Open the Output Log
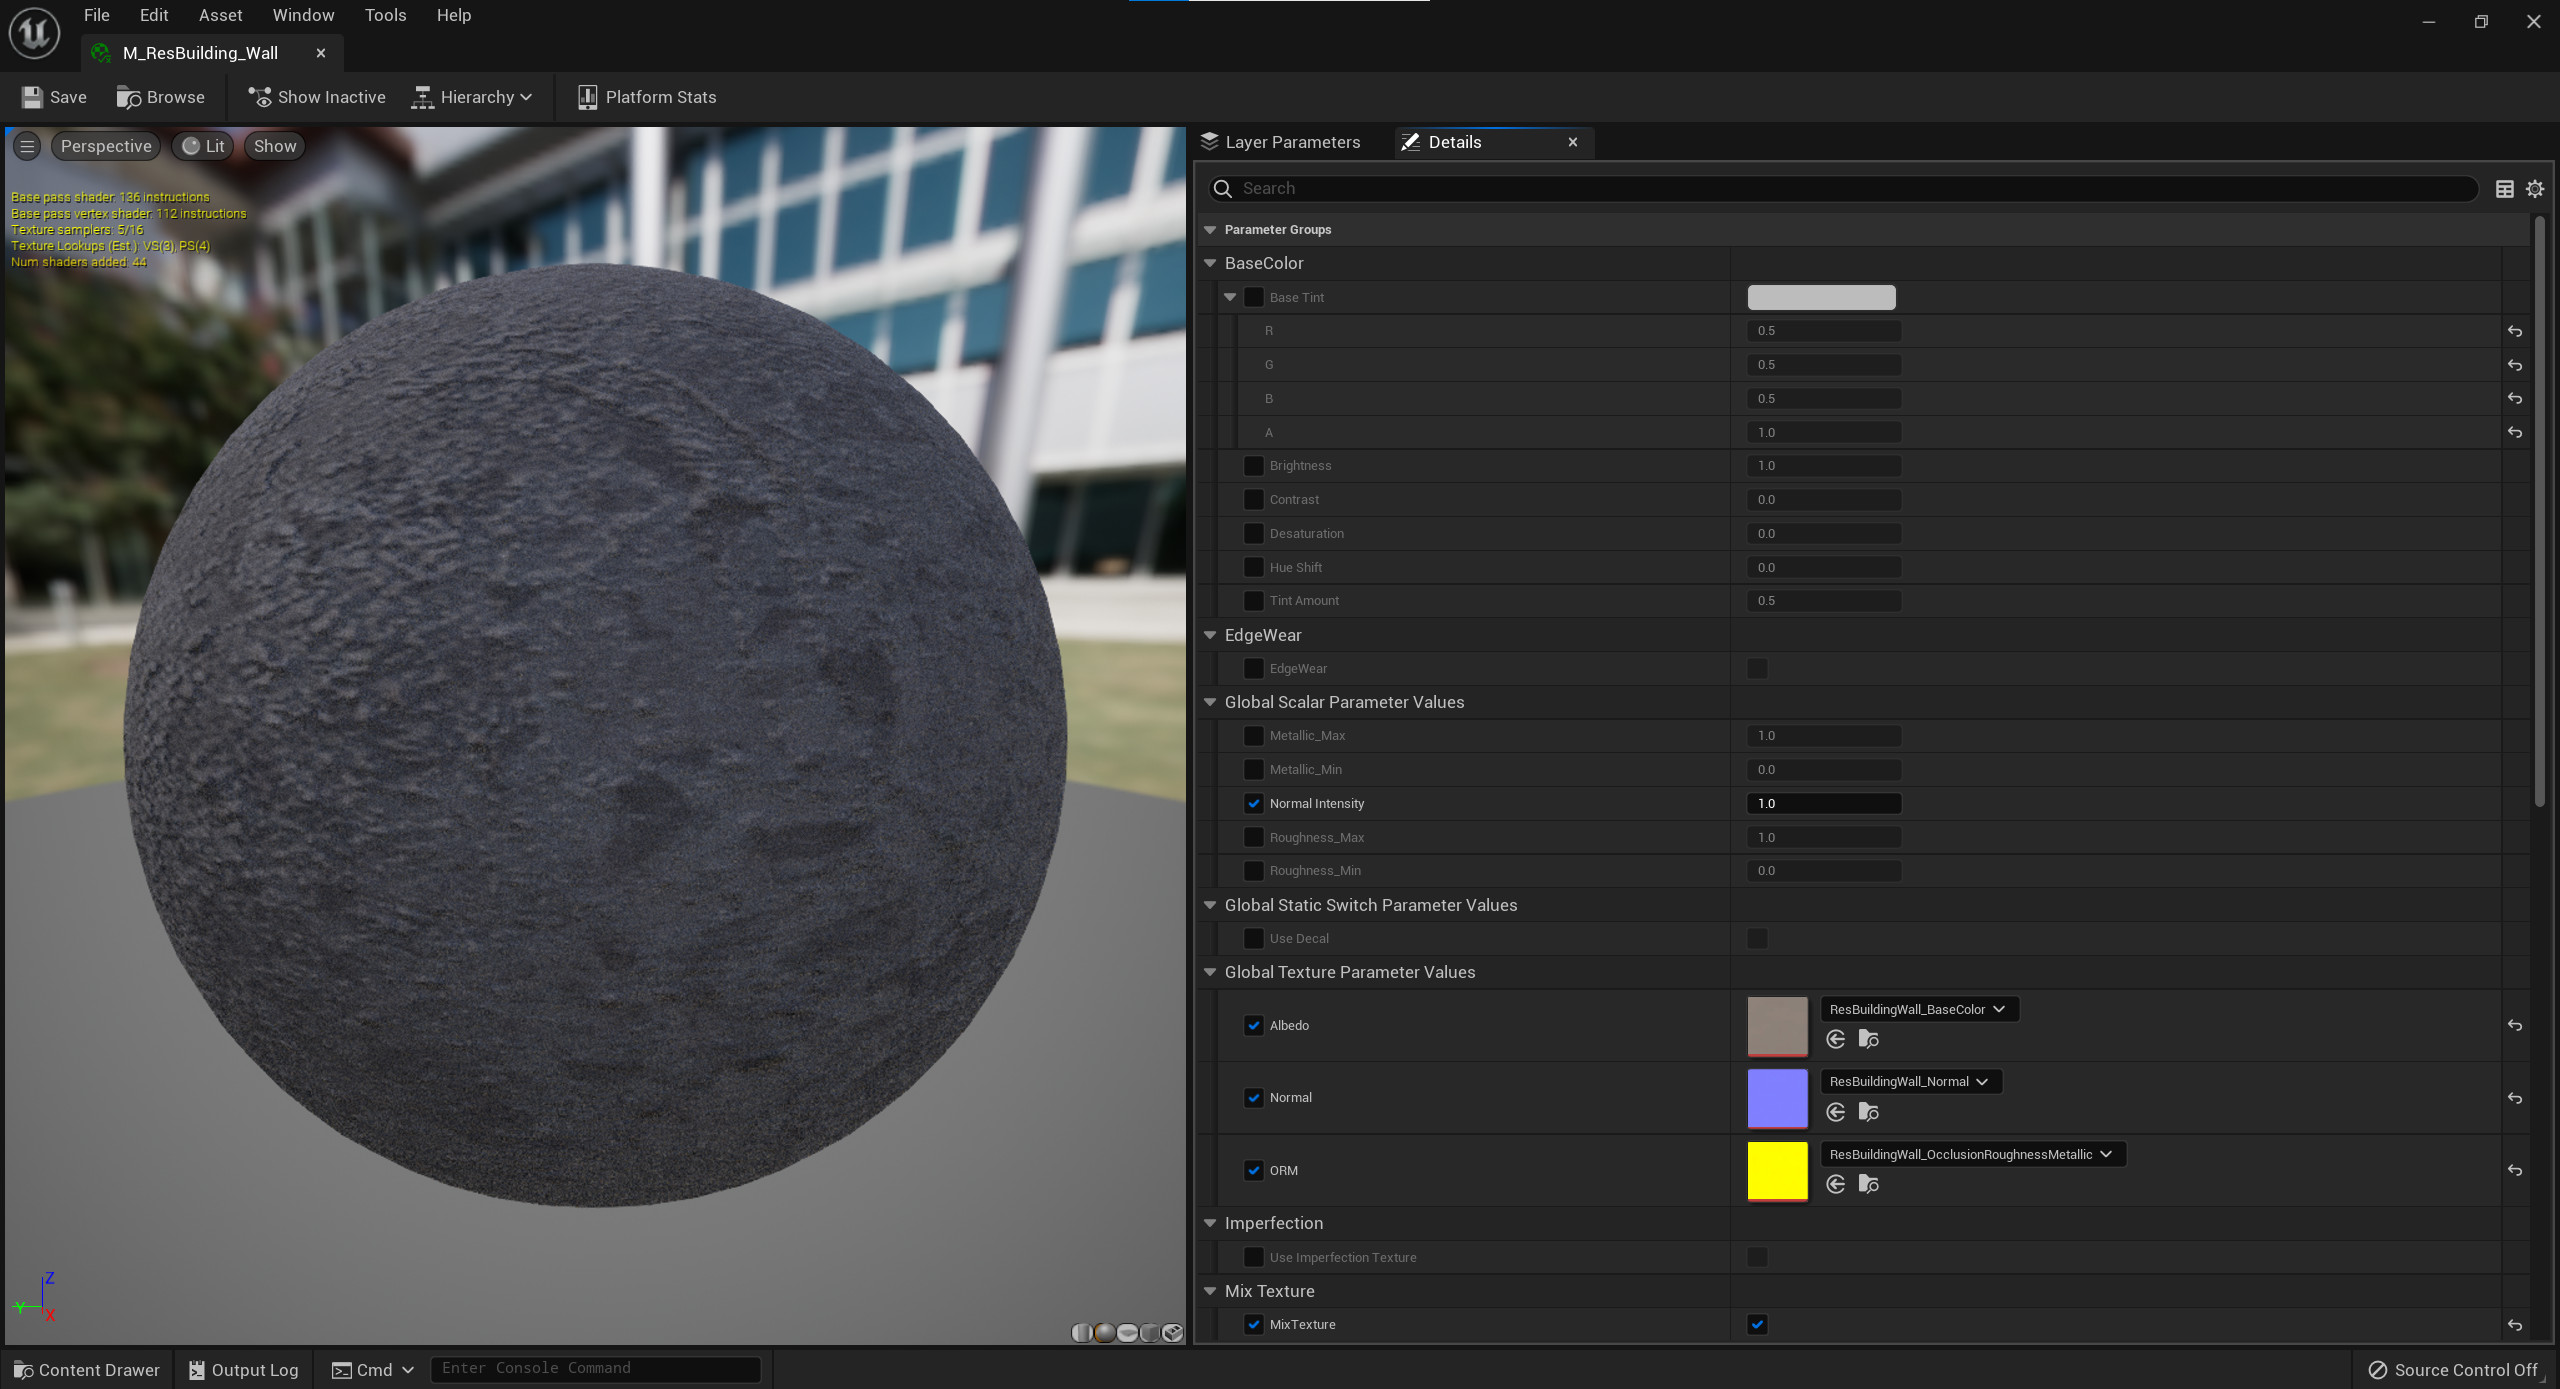This screenshot has height=1389, width=2560. 244,1370
